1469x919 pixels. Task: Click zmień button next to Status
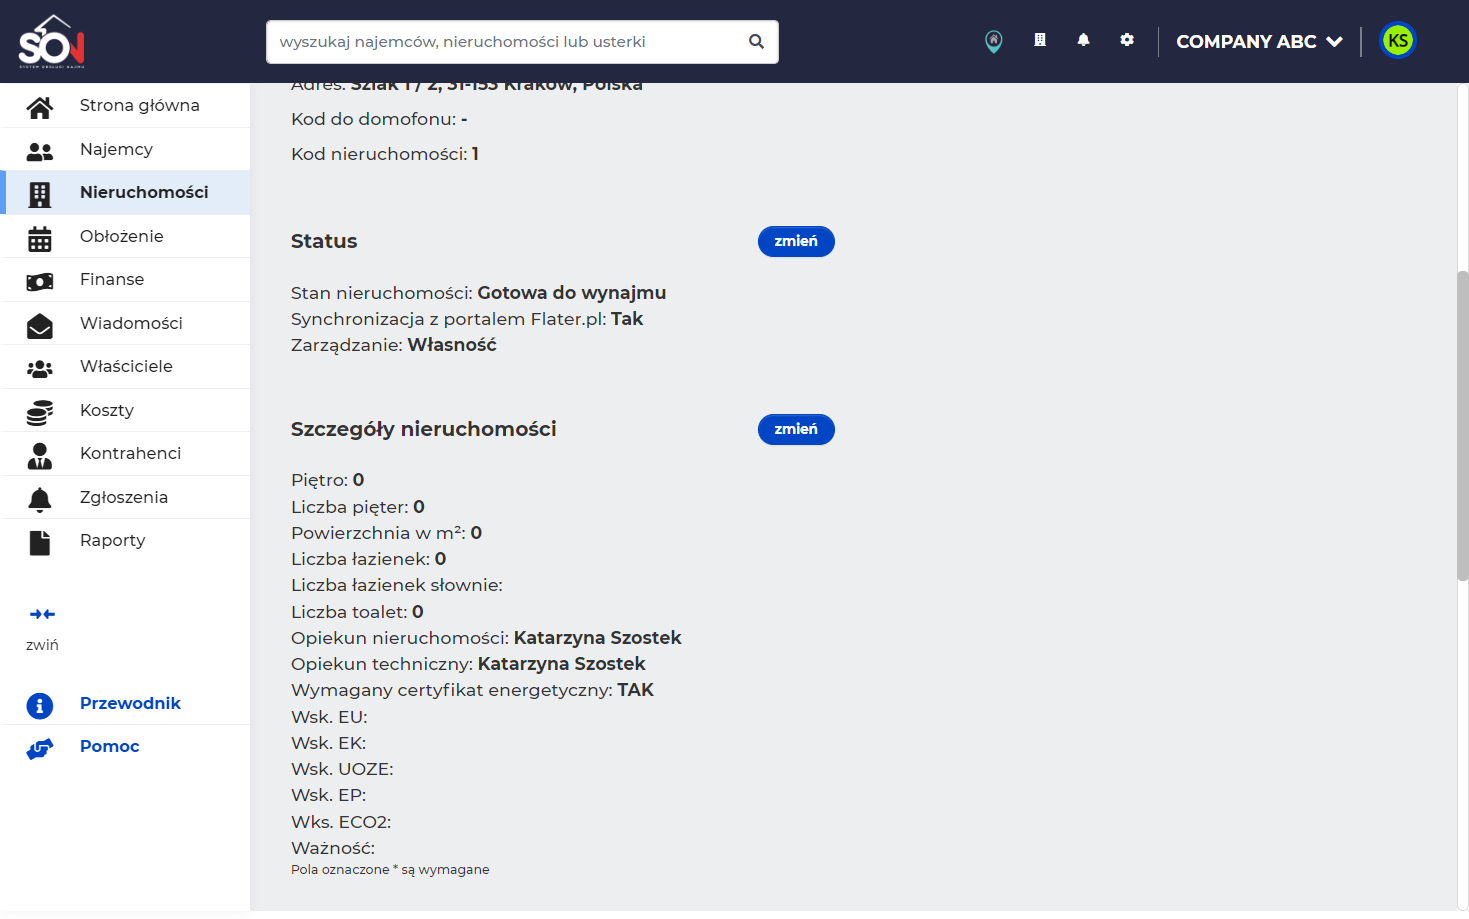796,241
